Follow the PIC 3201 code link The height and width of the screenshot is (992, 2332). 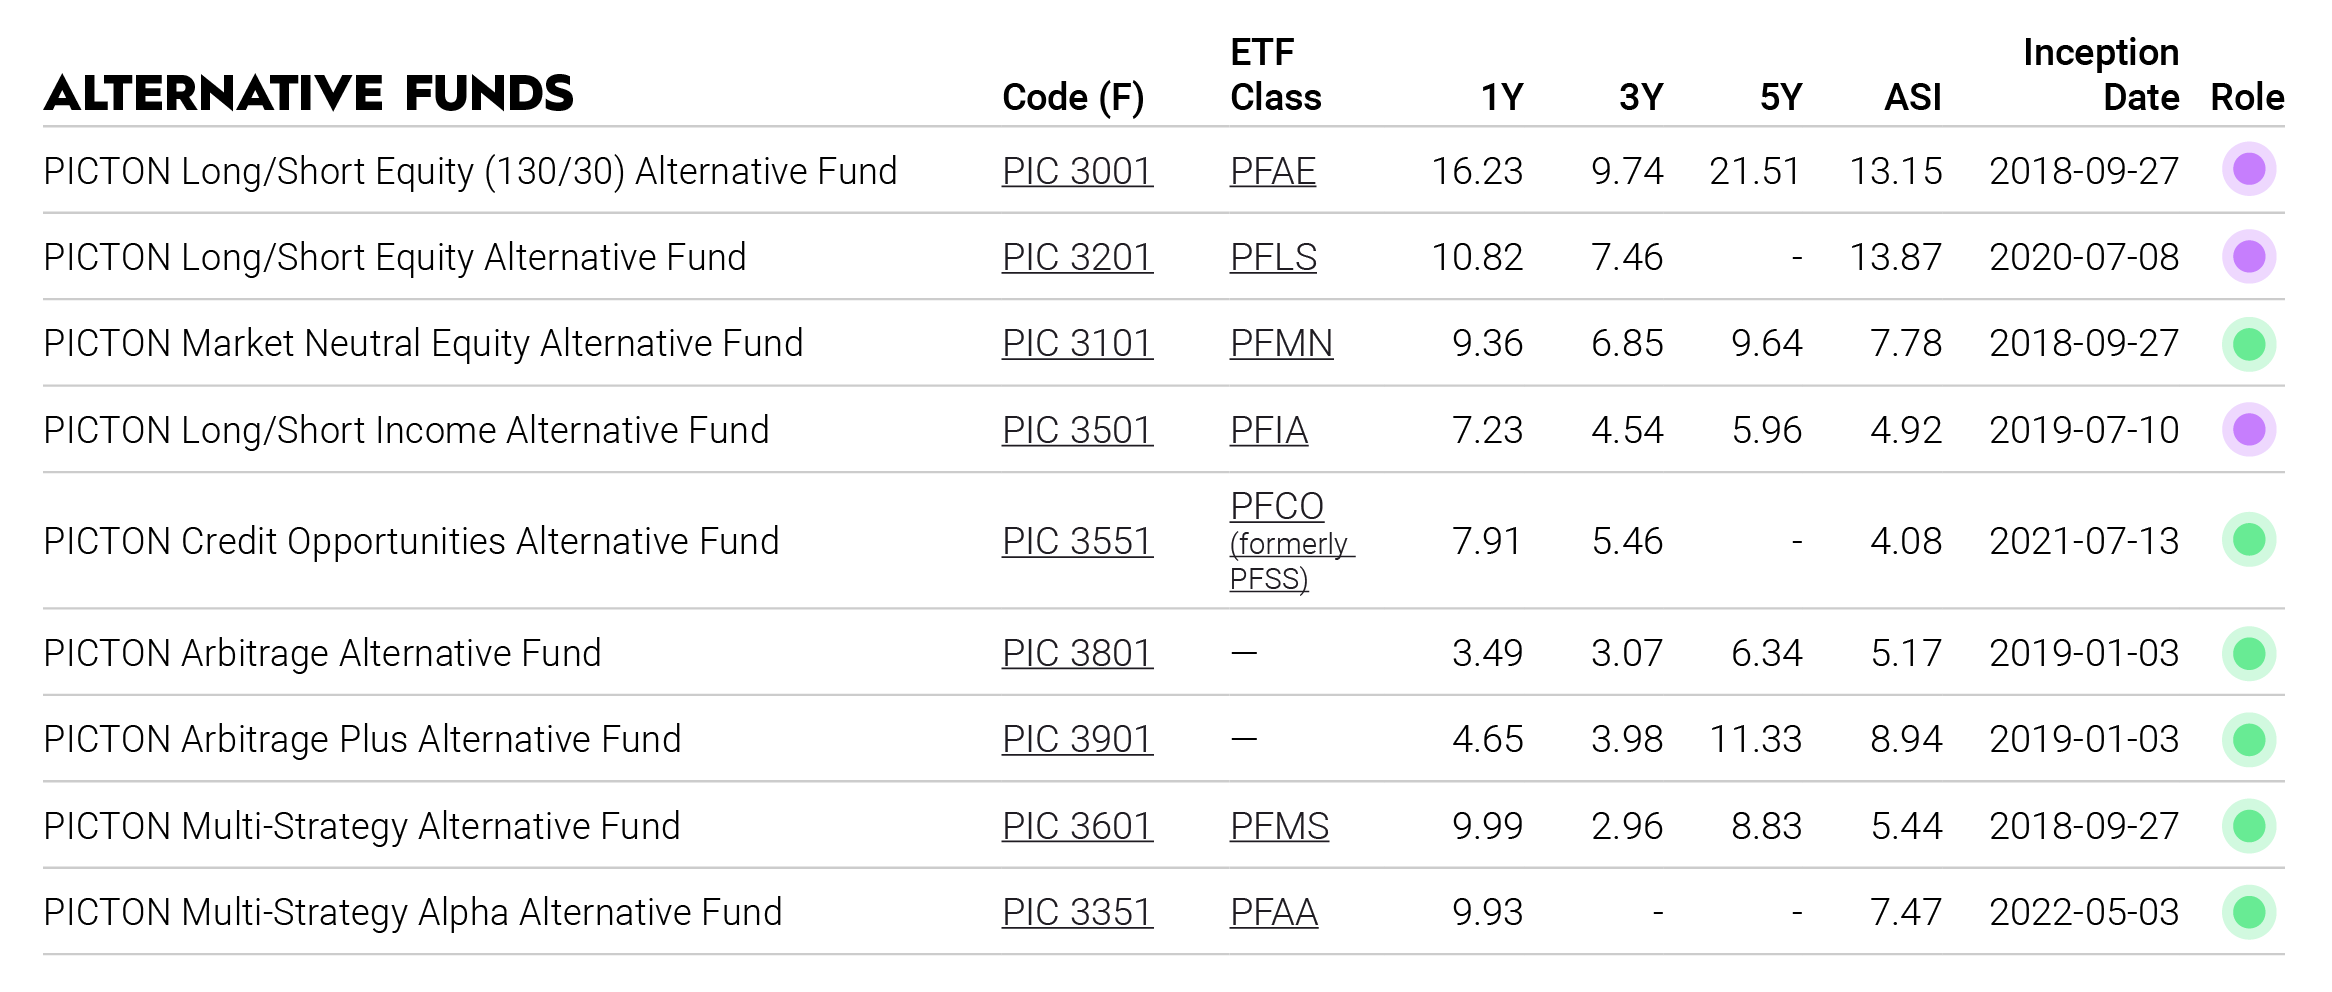[1077, 257]
